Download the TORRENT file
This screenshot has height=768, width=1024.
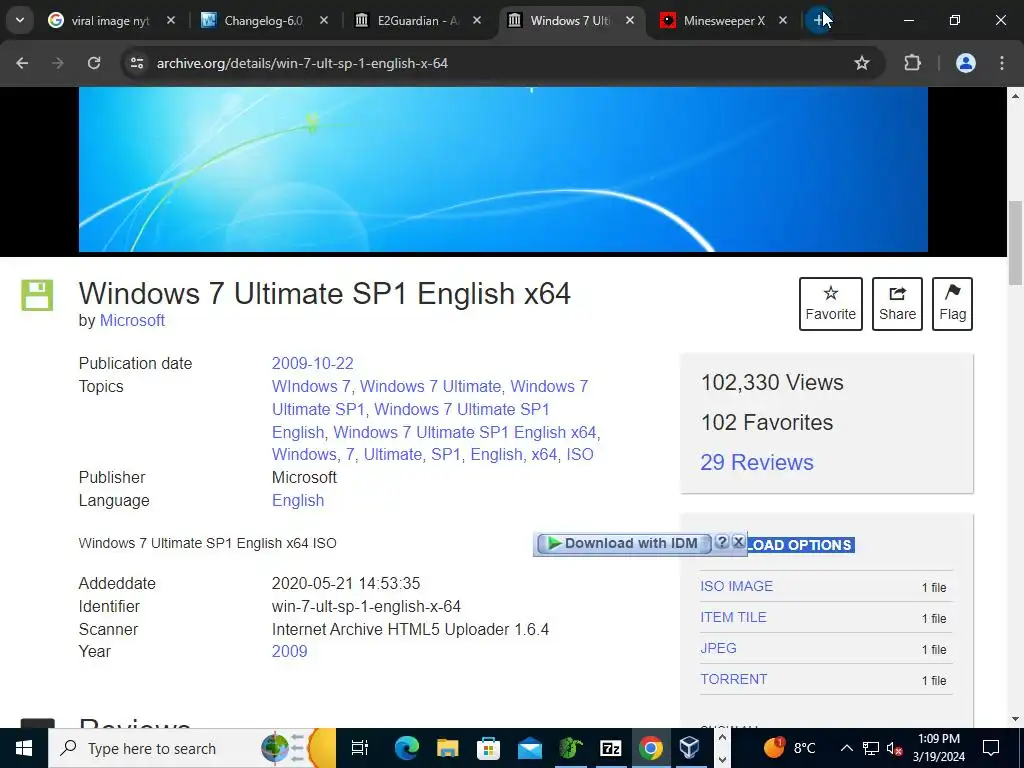733,679
